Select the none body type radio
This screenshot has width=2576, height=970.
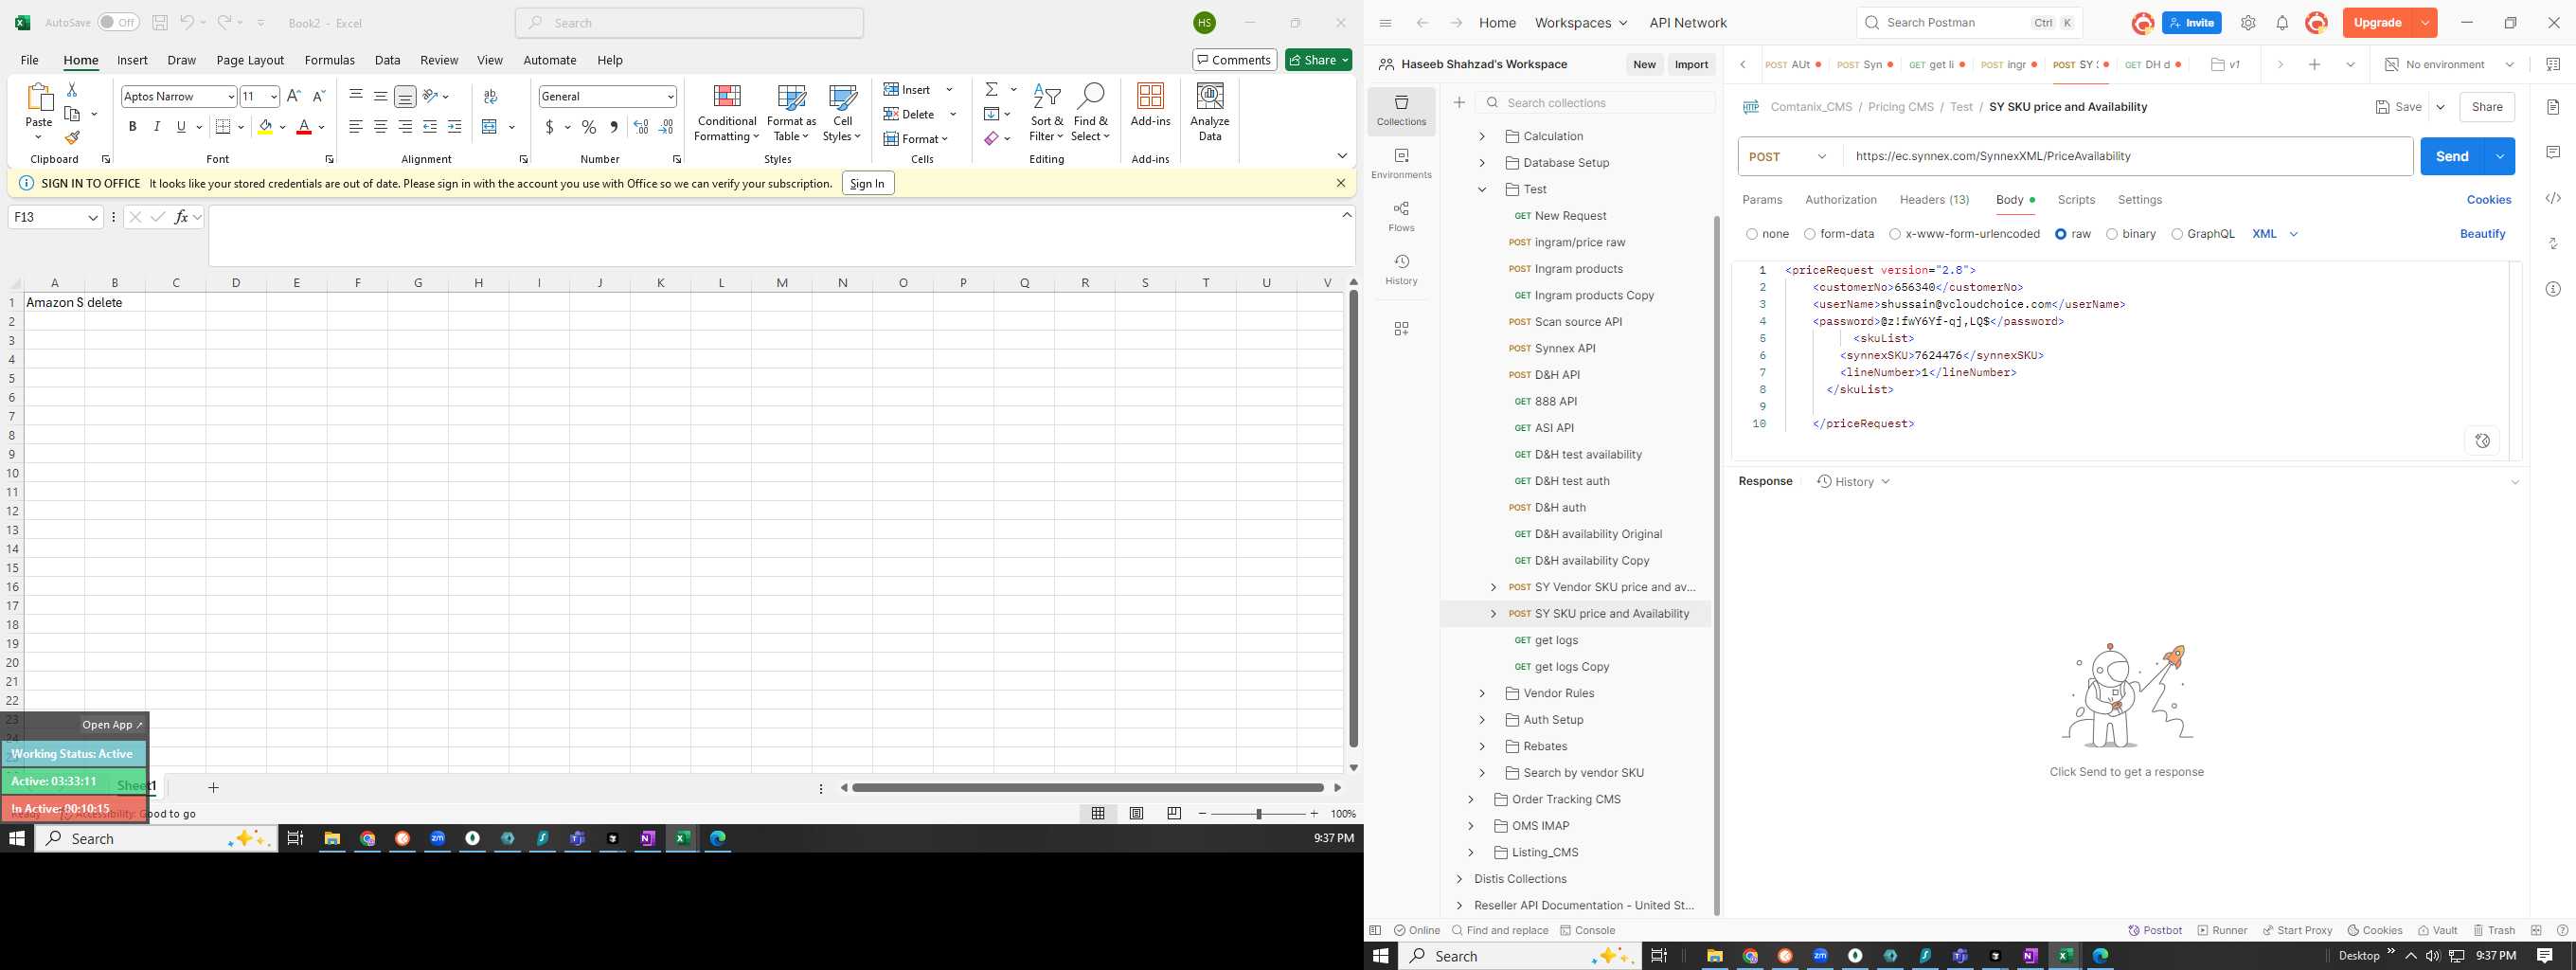click(x=1752, y=234)
